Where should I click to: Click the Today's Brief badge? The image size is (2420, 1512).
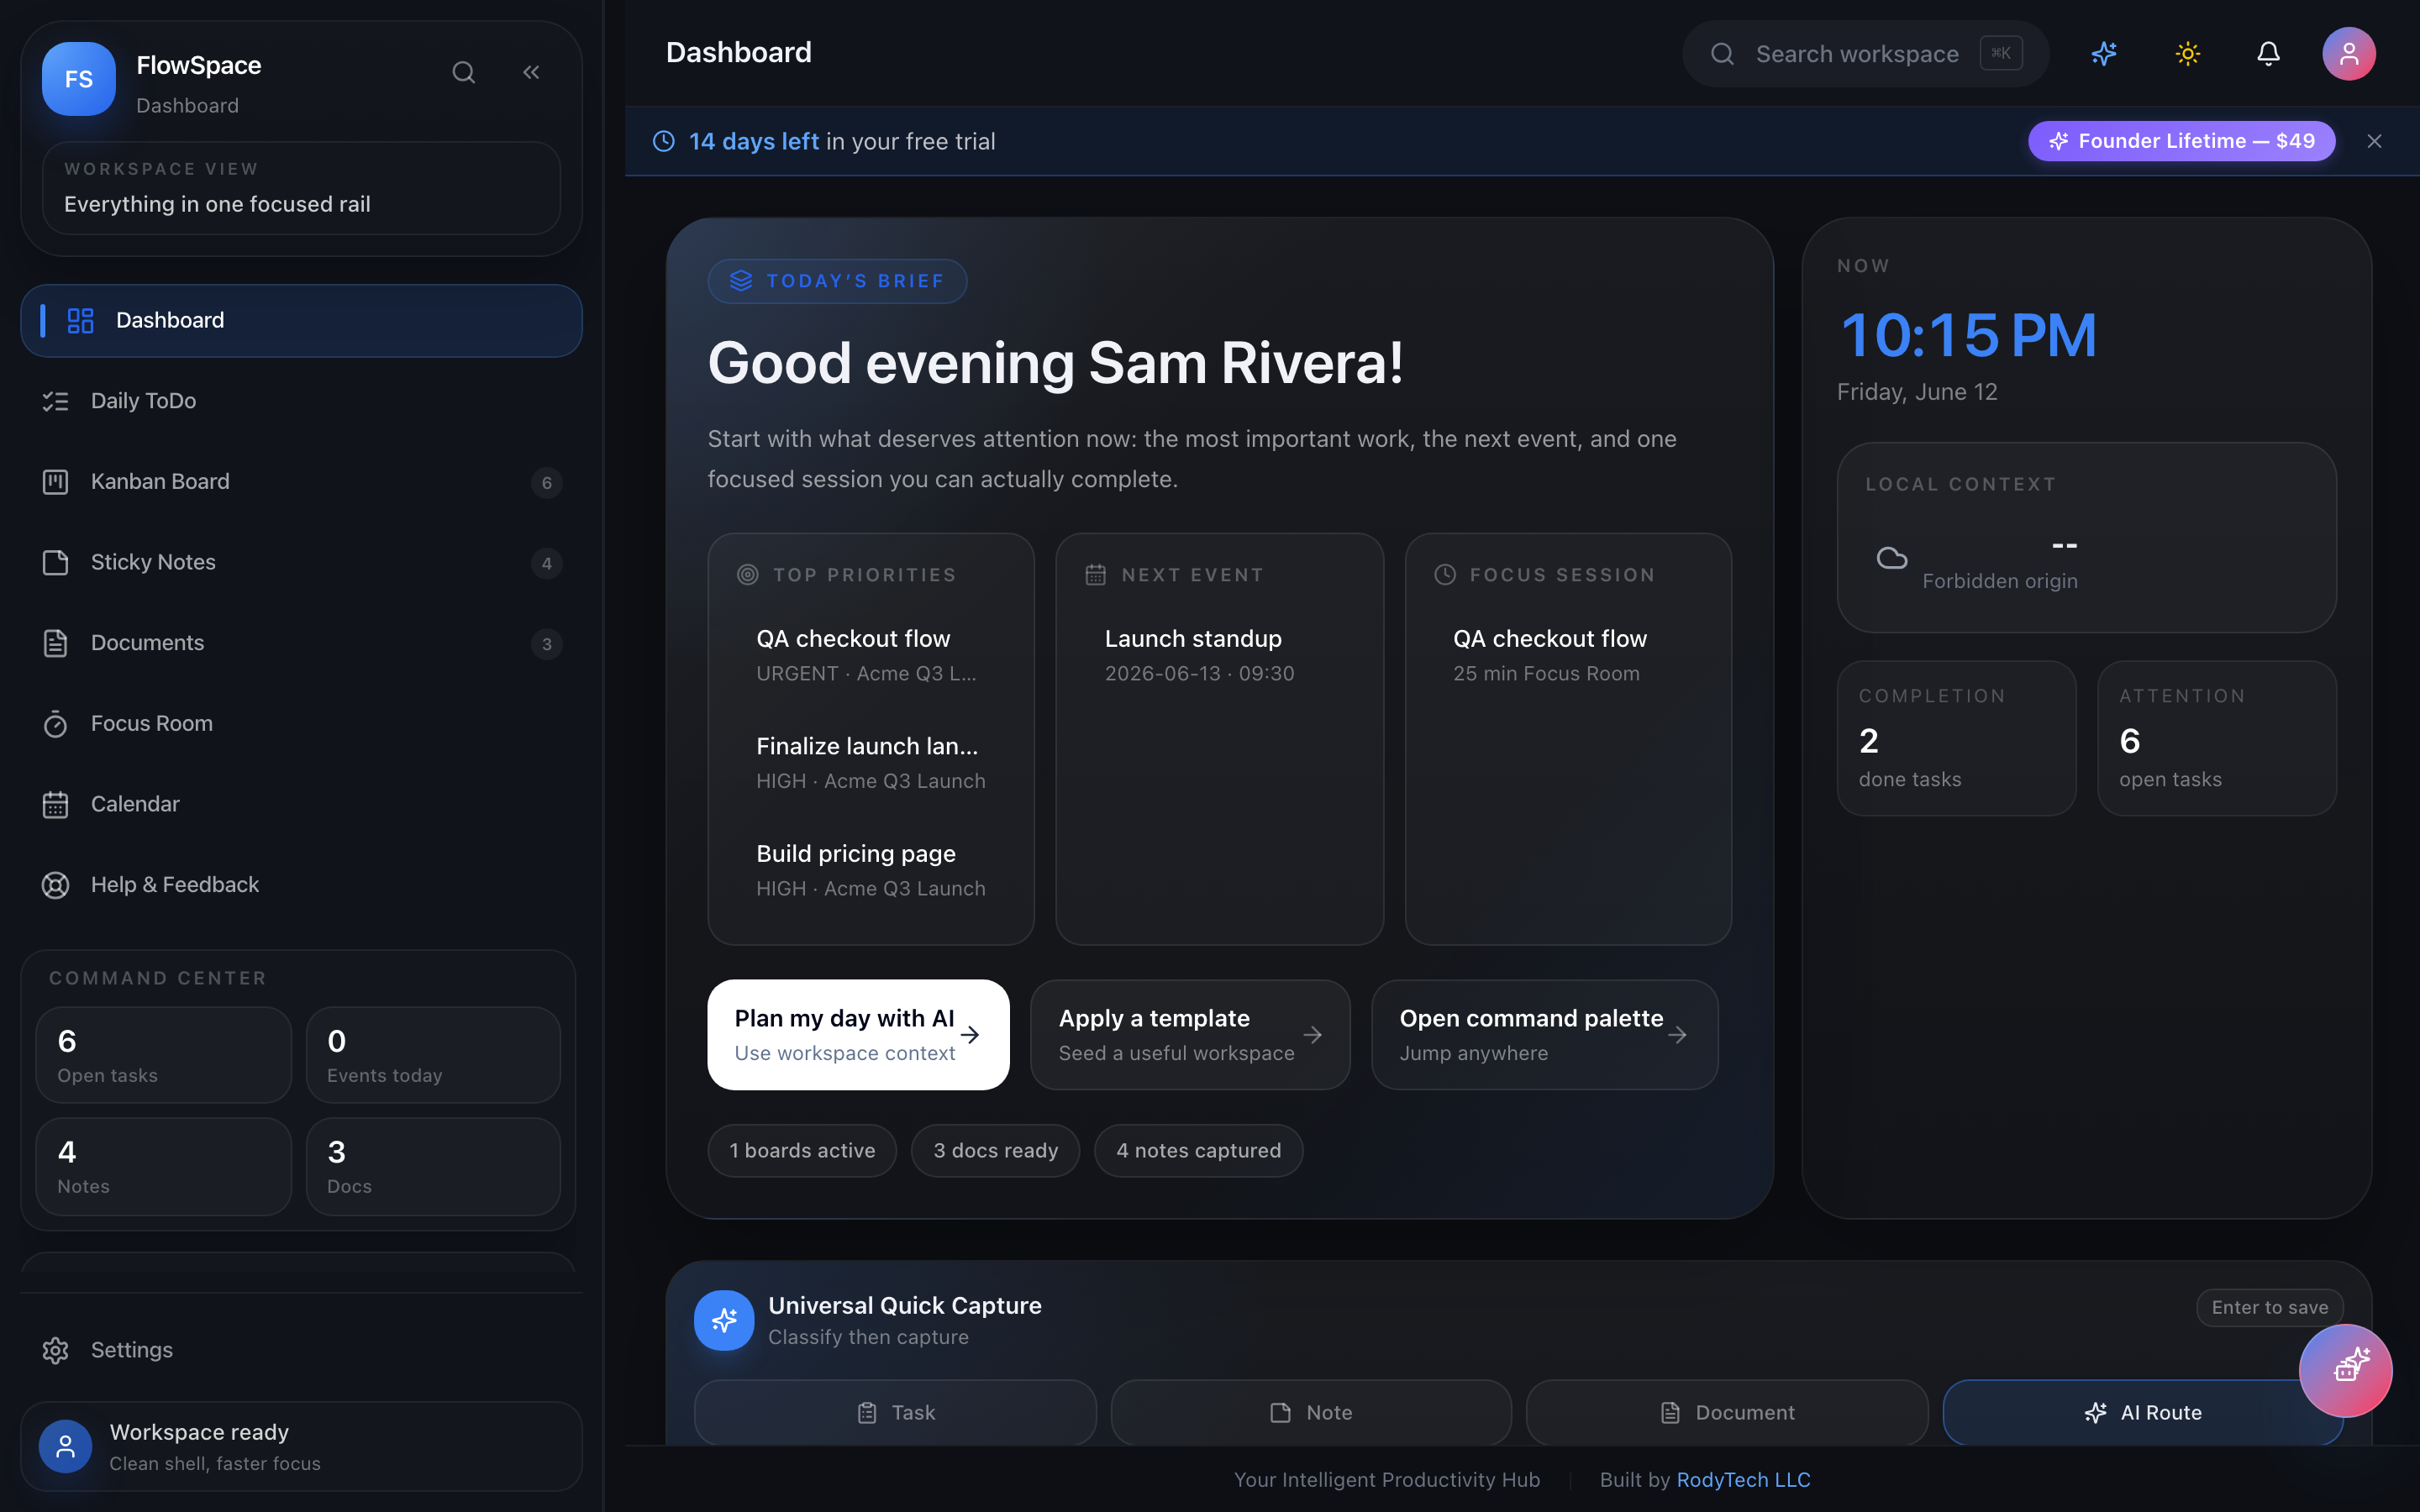click(x=837, y=281)
